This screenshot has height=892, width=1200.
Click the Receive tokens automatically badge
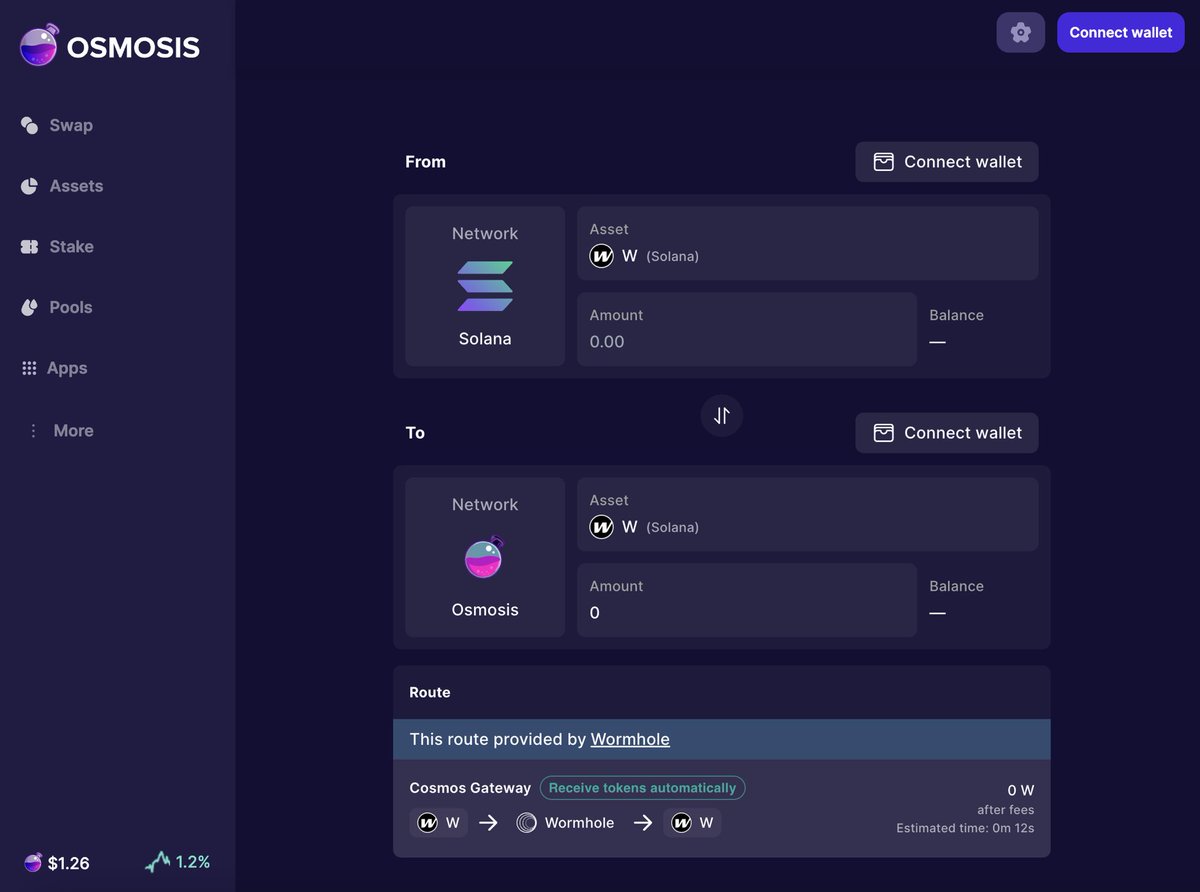click(643, 788)
